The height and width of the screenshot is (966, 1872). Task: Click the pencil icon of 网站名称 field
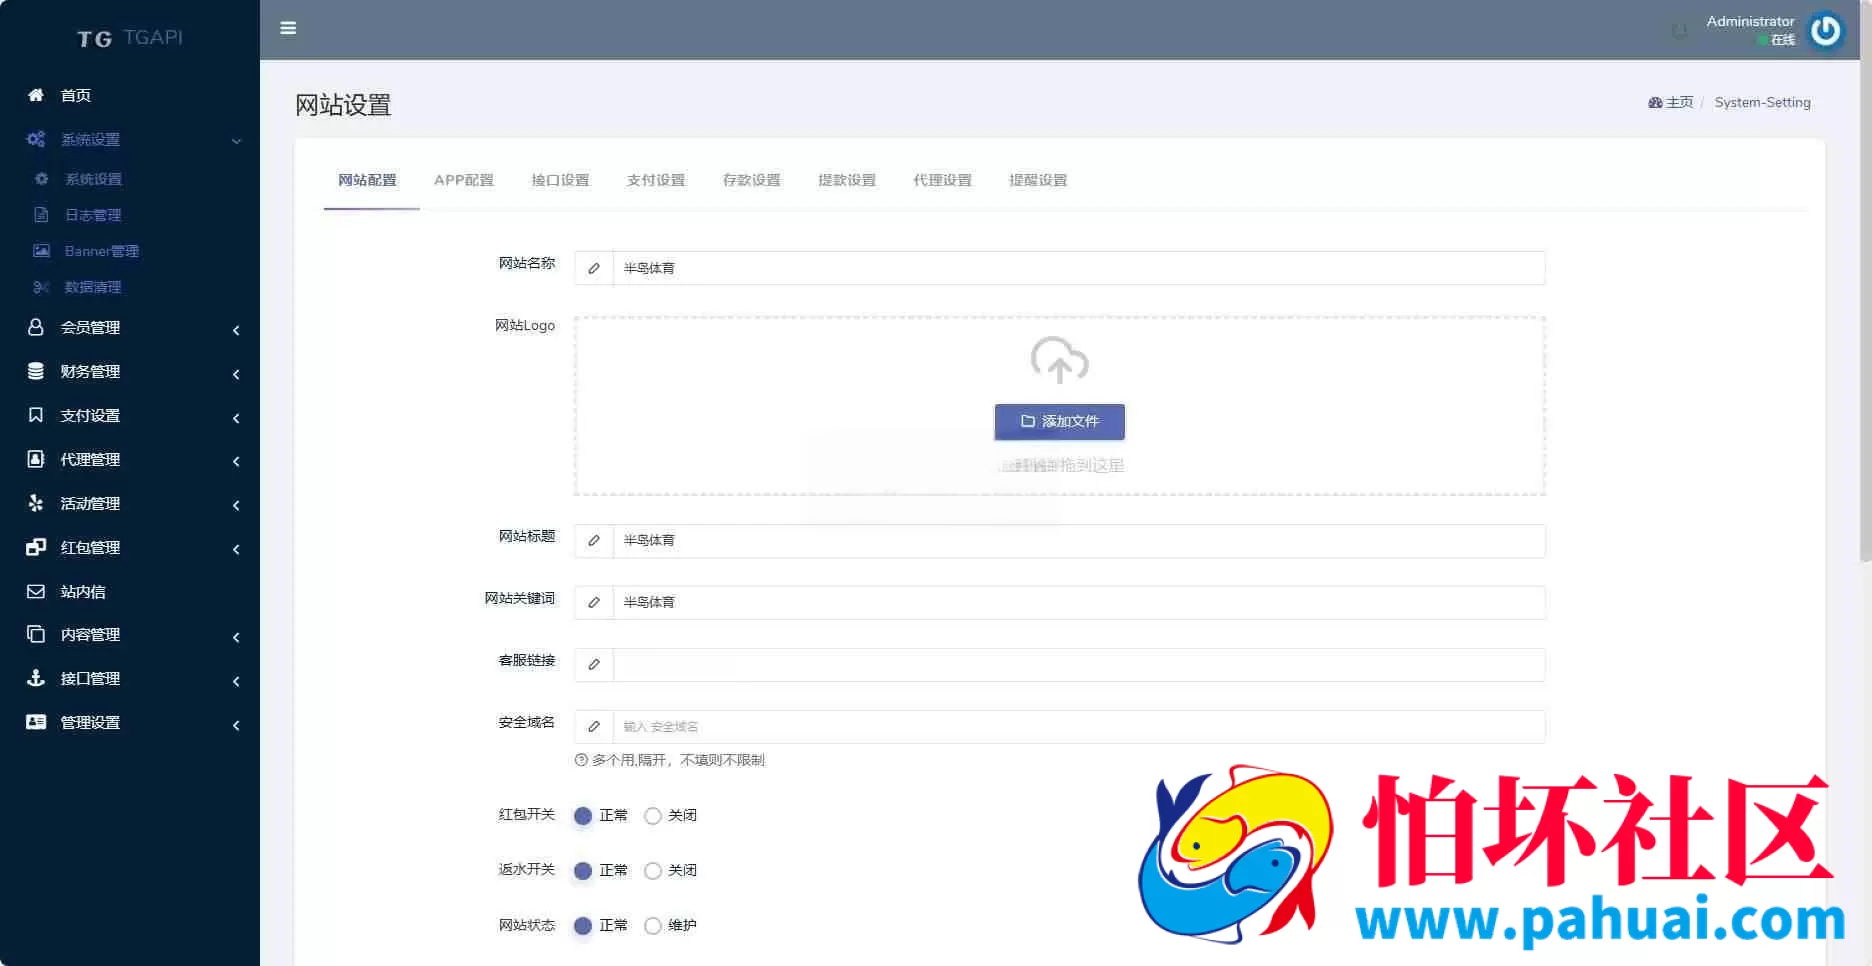[594, 268]
